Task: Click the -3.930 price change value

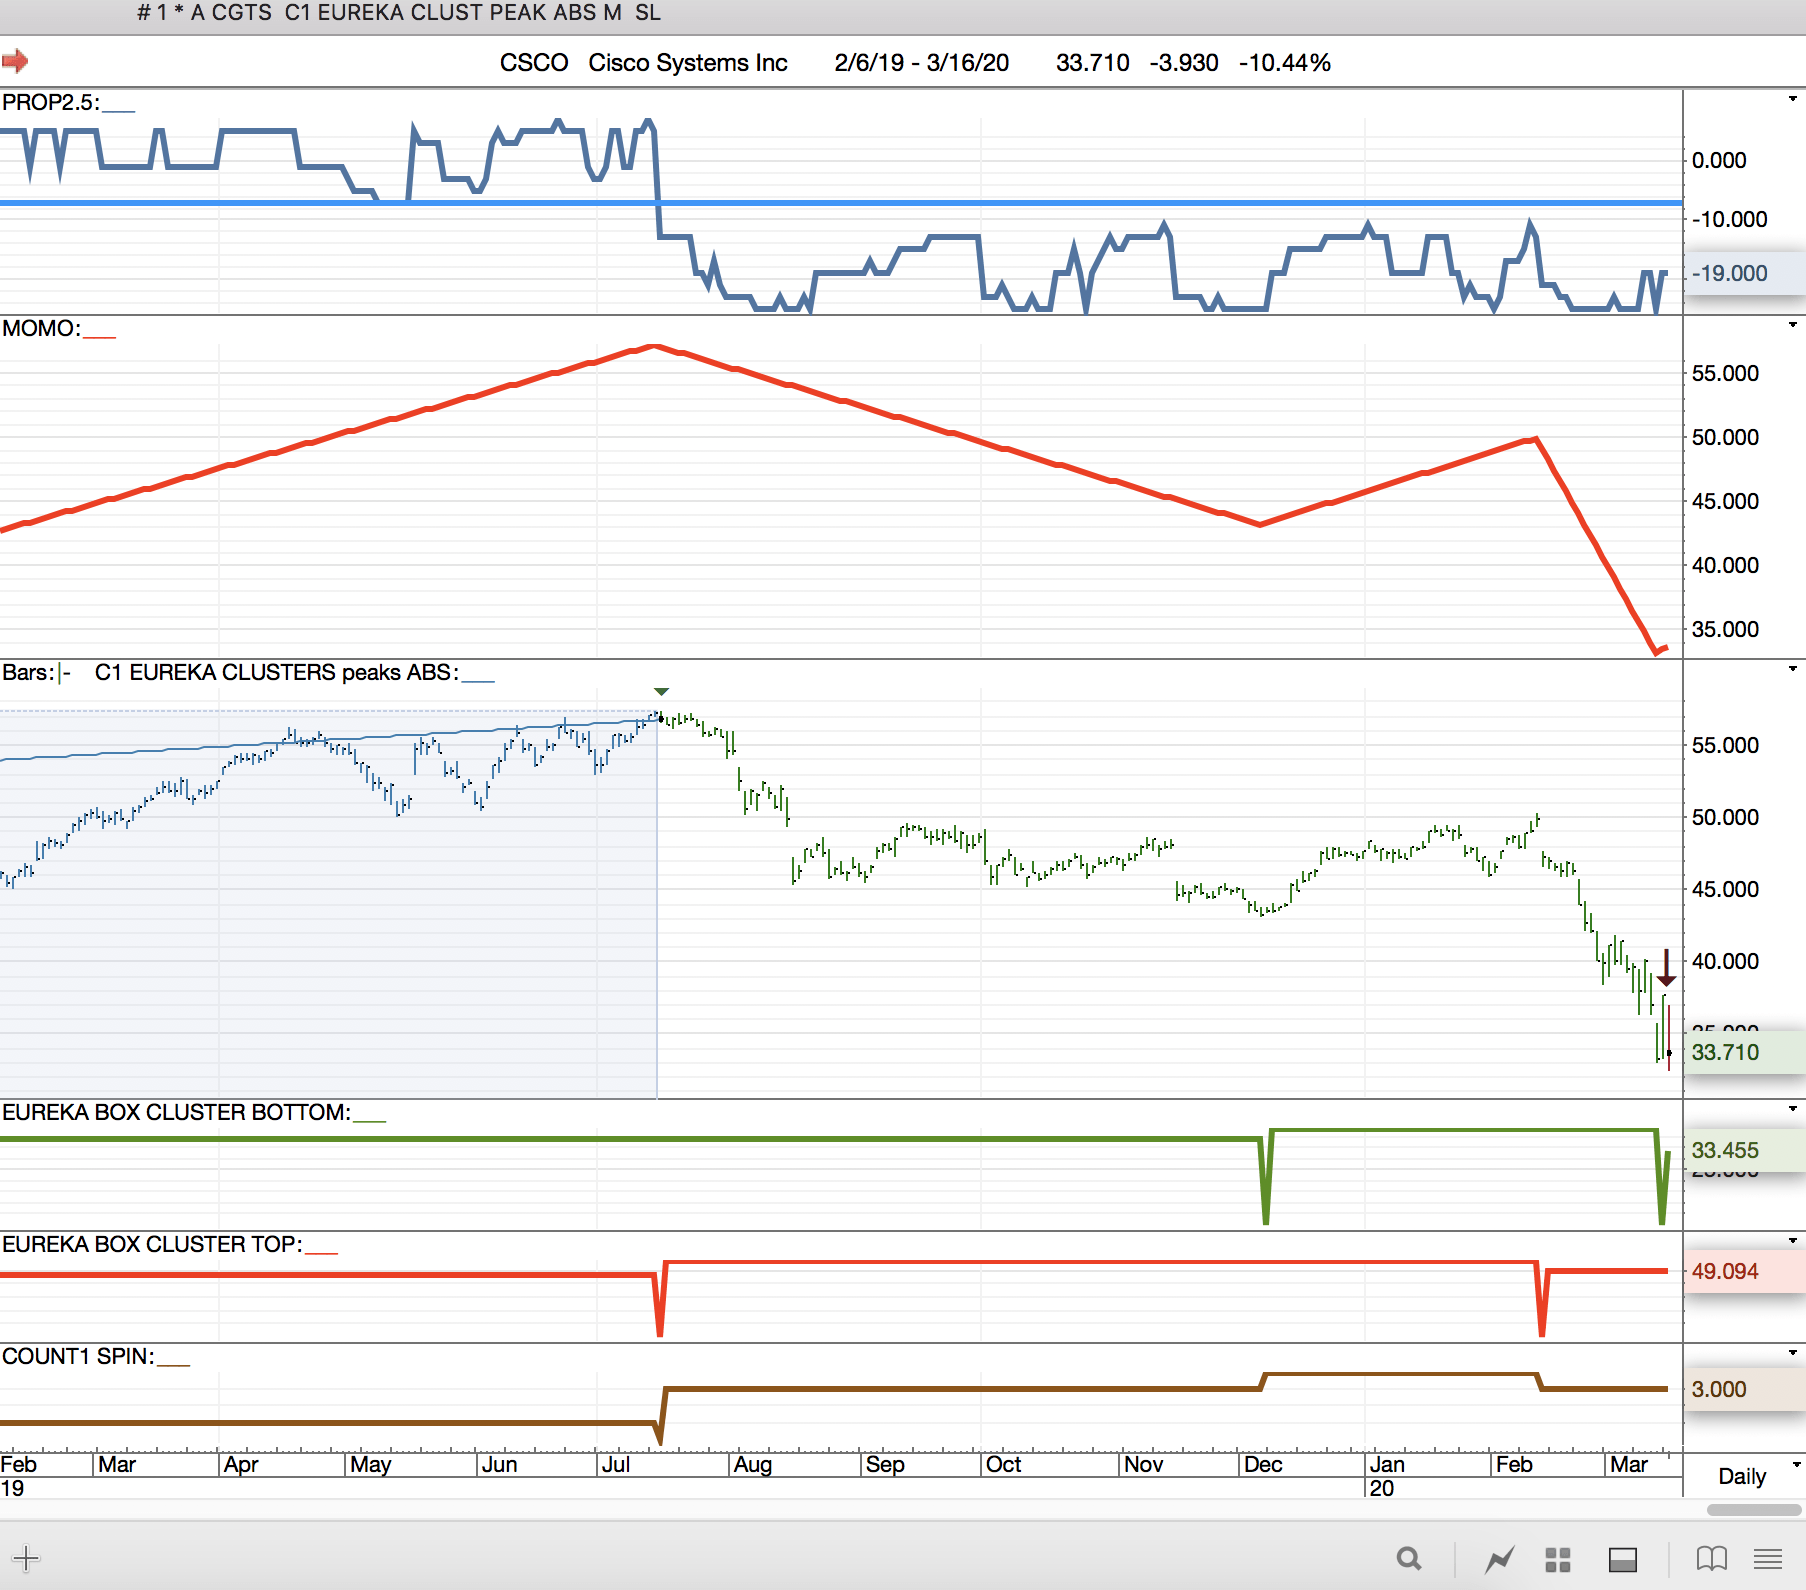Action: click(1184, 62)
